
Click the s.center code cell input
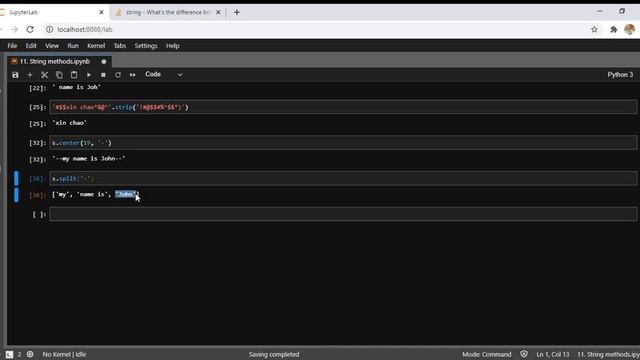343,143
